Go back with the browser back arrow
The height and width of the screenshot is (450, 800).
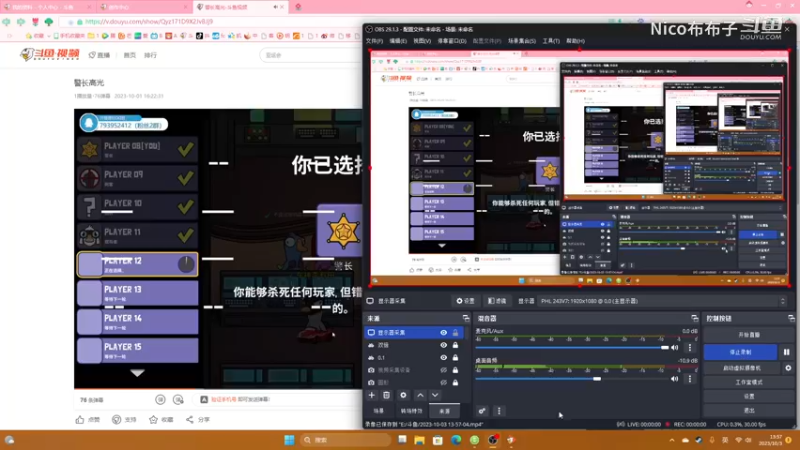pos(7,22)
